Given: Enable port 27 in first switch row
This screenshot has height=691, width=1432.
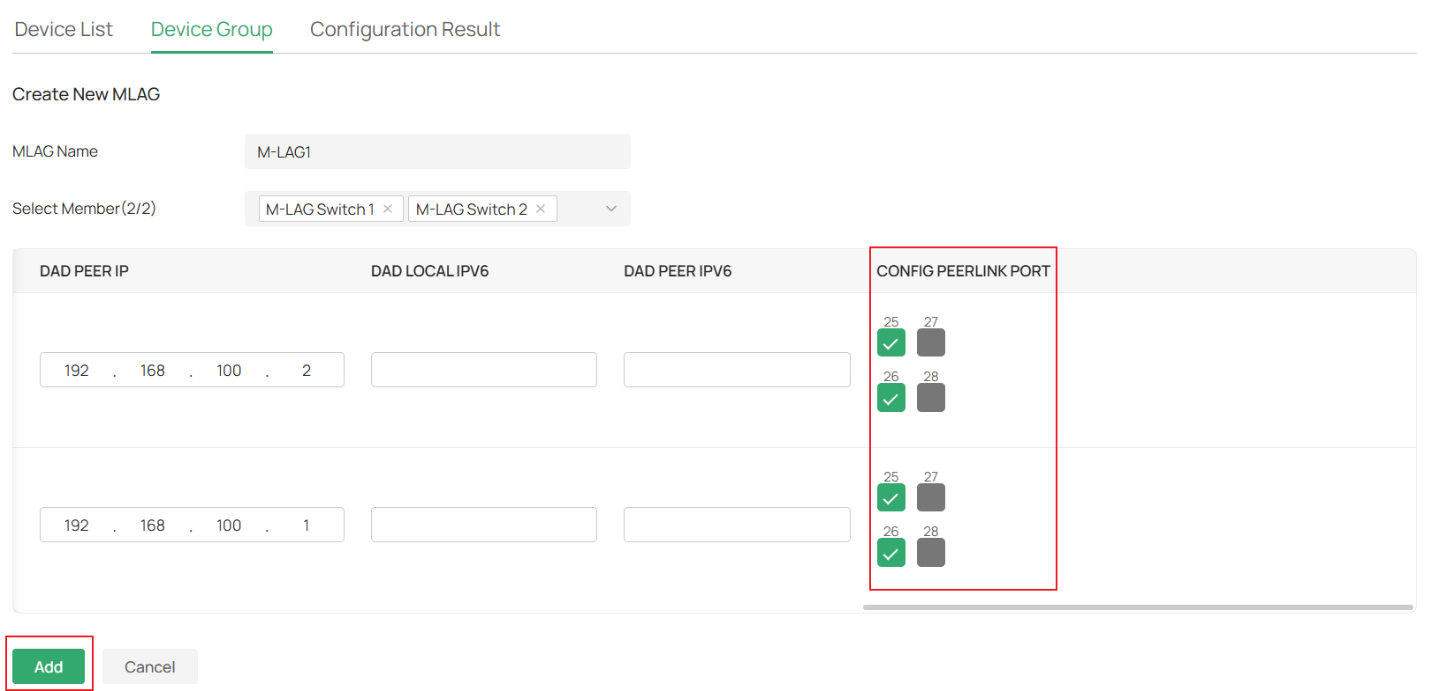Looking at the screenshot, I should pyautogui.click(x=931, y=343).
